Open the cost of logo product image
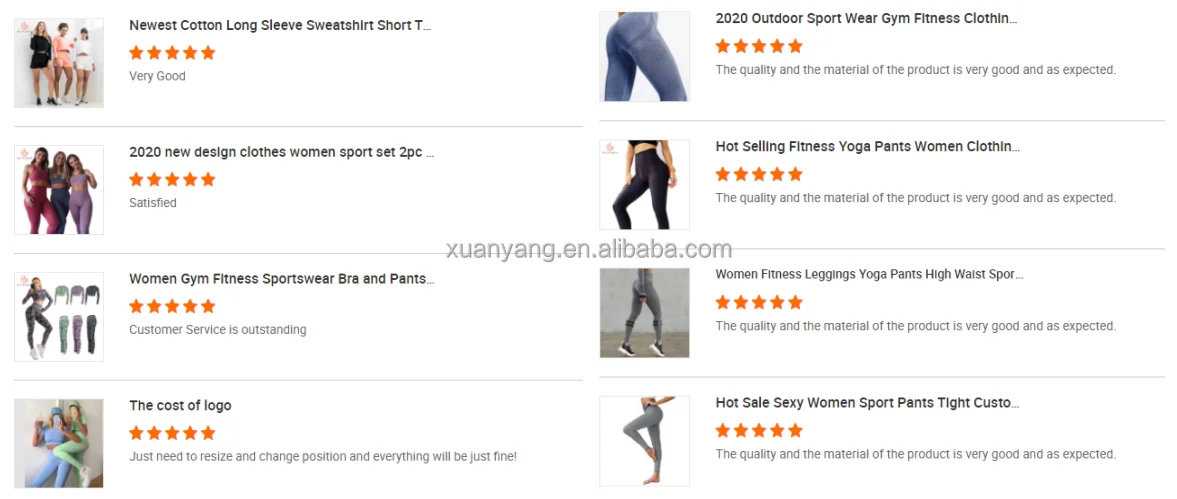The height and width of the screenshot is (499, 1177). point(59,443)
